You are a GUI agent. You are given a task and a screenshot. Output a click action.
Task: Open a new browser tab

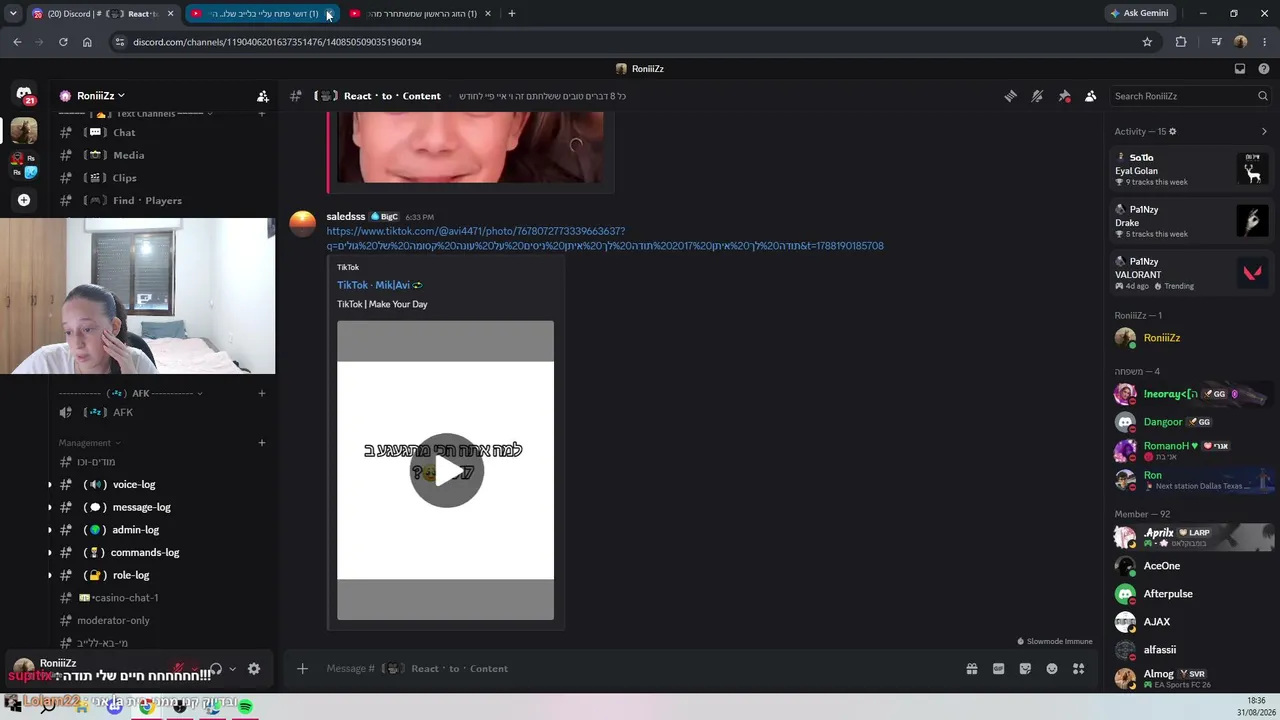coord(511,14)
